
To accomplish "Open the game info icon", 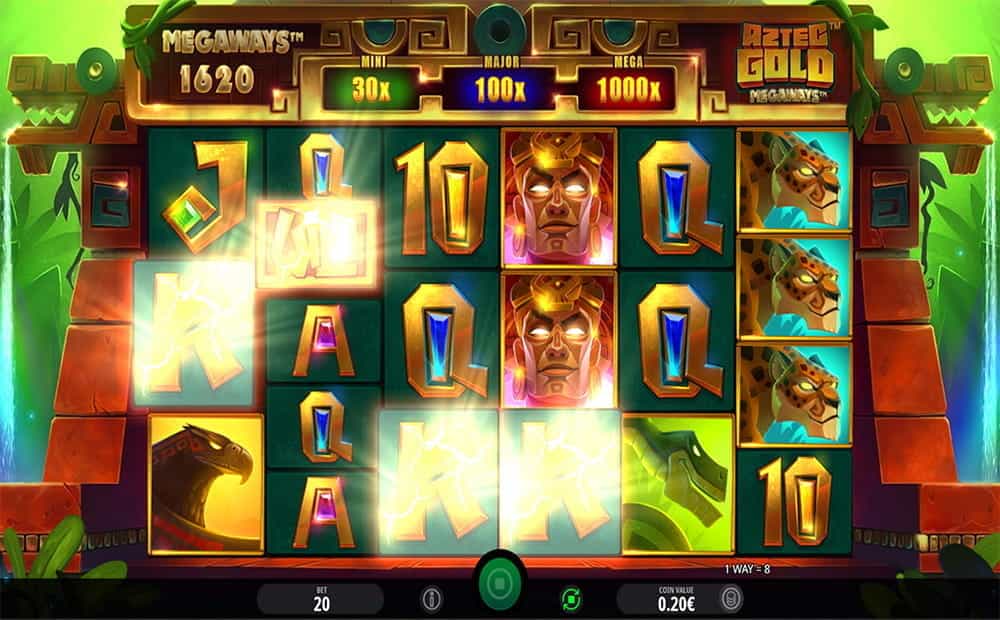I will [432, 600].
